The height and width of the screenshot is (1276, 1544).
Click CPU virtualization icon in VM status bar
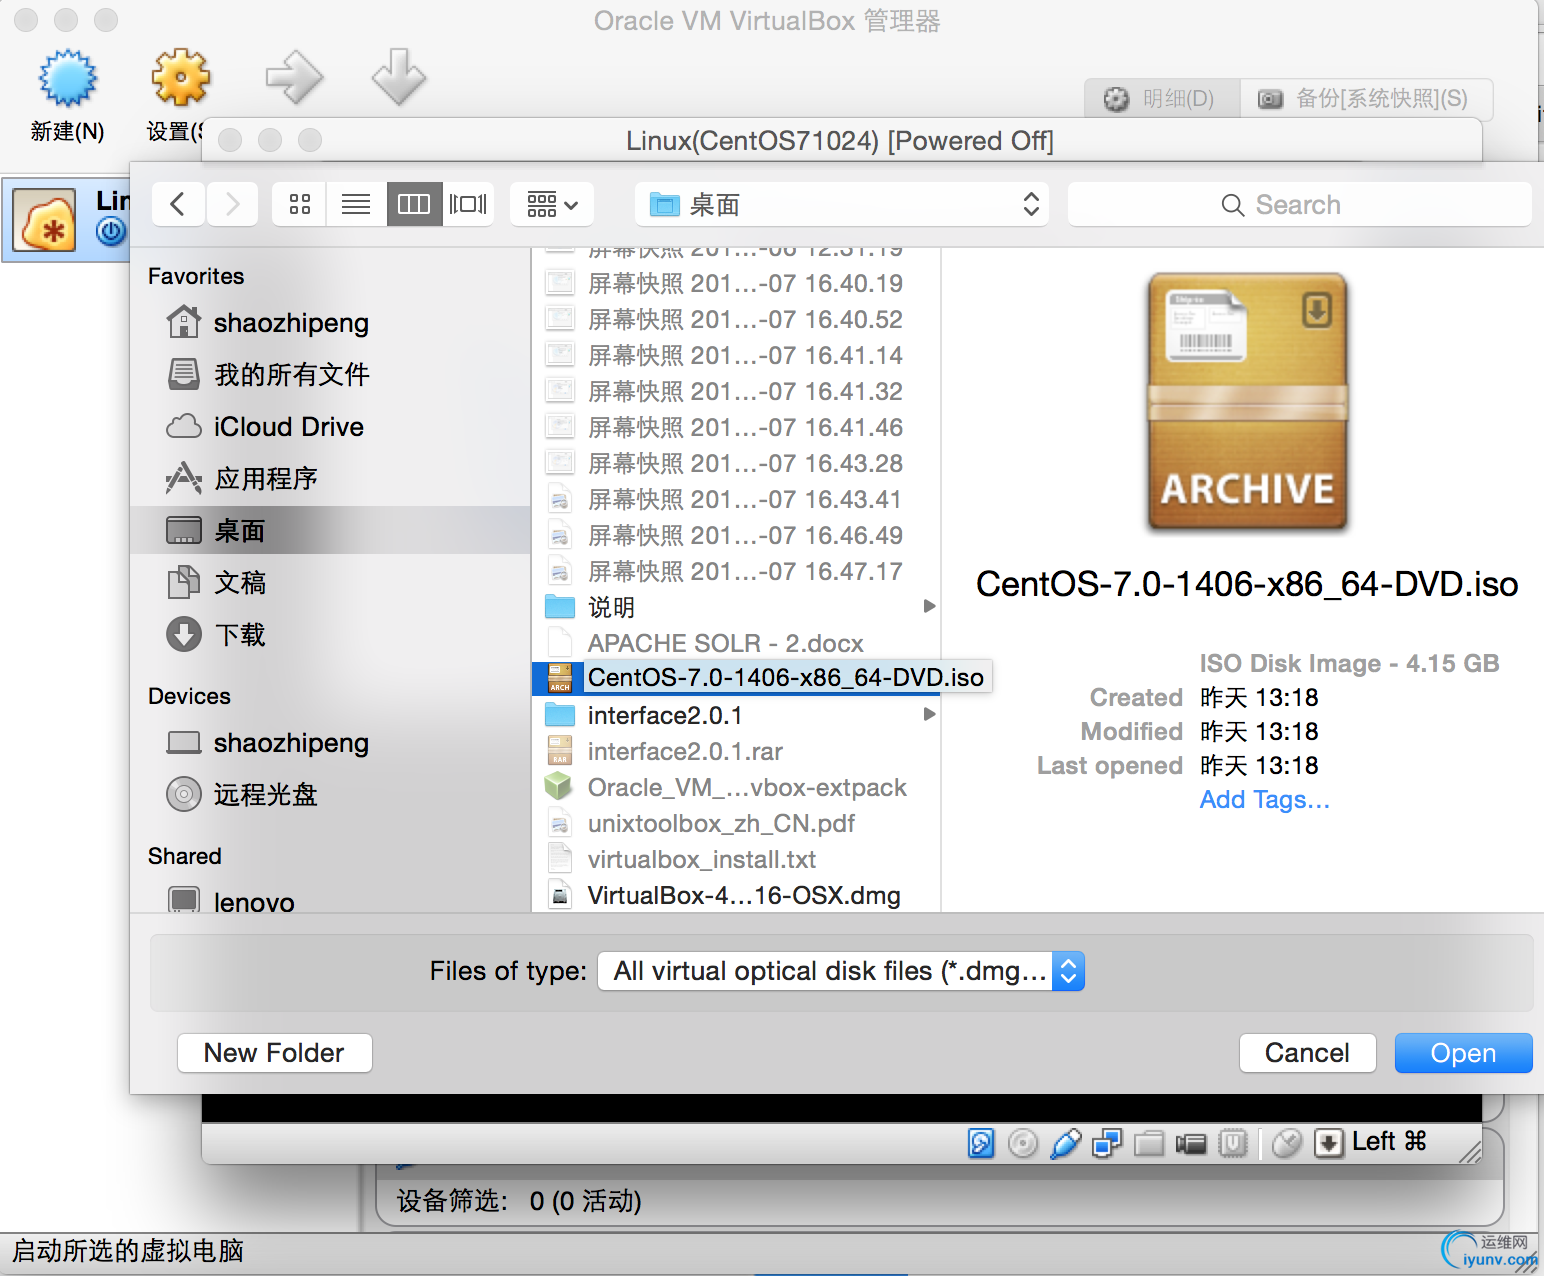(x=1233, y=1142)
